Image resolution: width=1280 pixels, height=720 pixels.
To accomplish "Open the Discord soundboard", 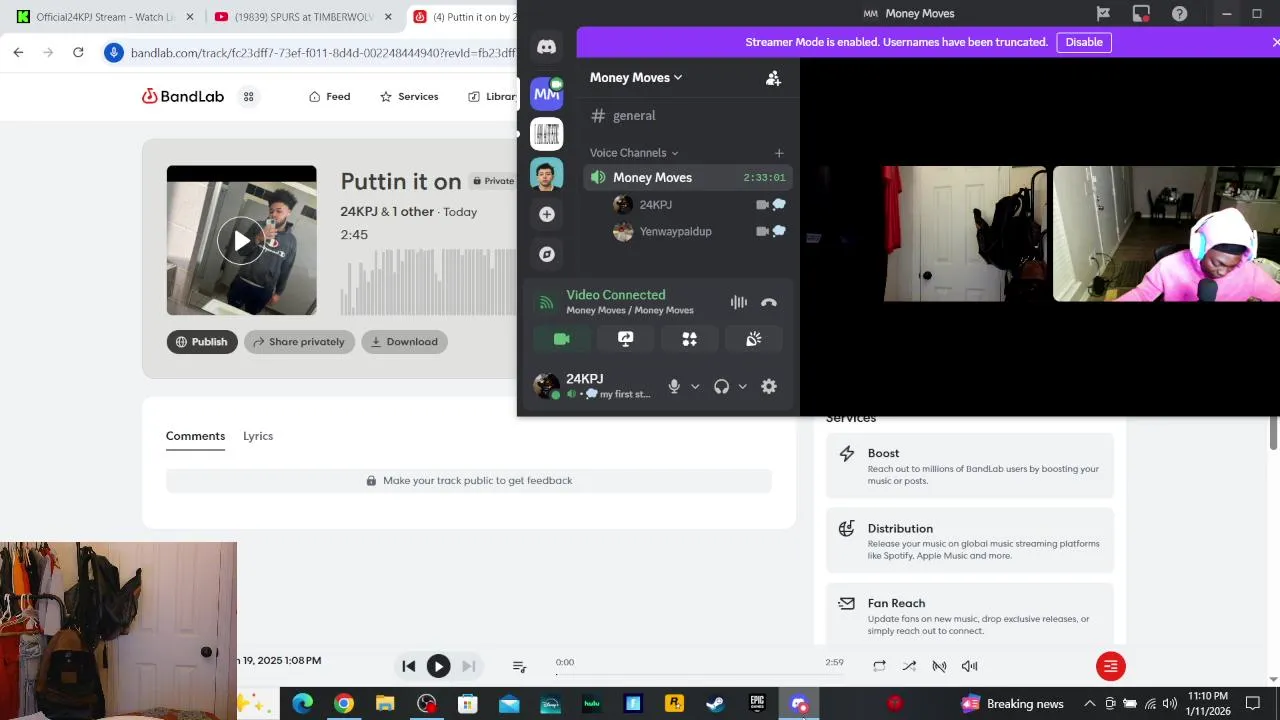I will click(x=754, y=339).
